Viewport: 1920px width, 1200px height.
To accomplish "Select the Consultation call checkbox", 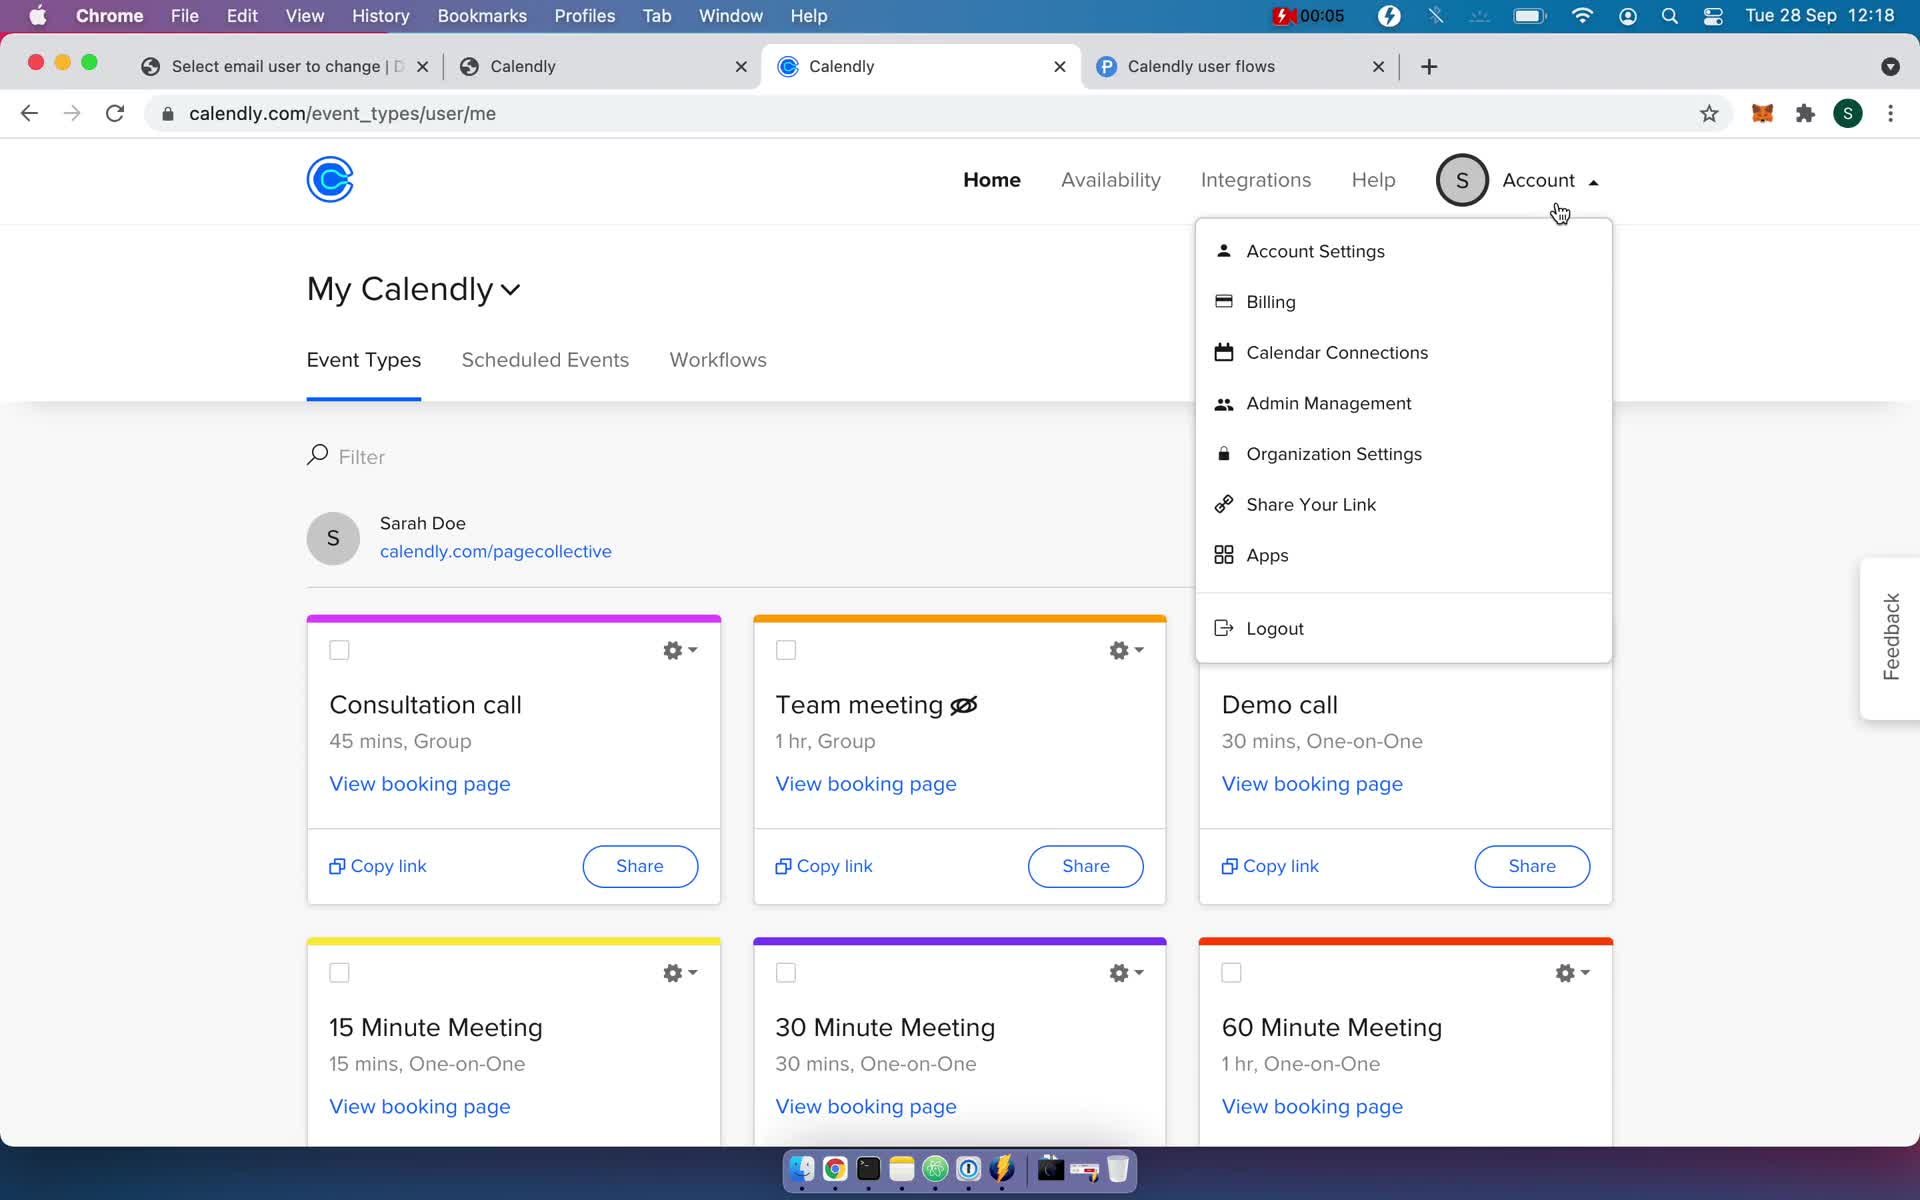I will 339,650.
